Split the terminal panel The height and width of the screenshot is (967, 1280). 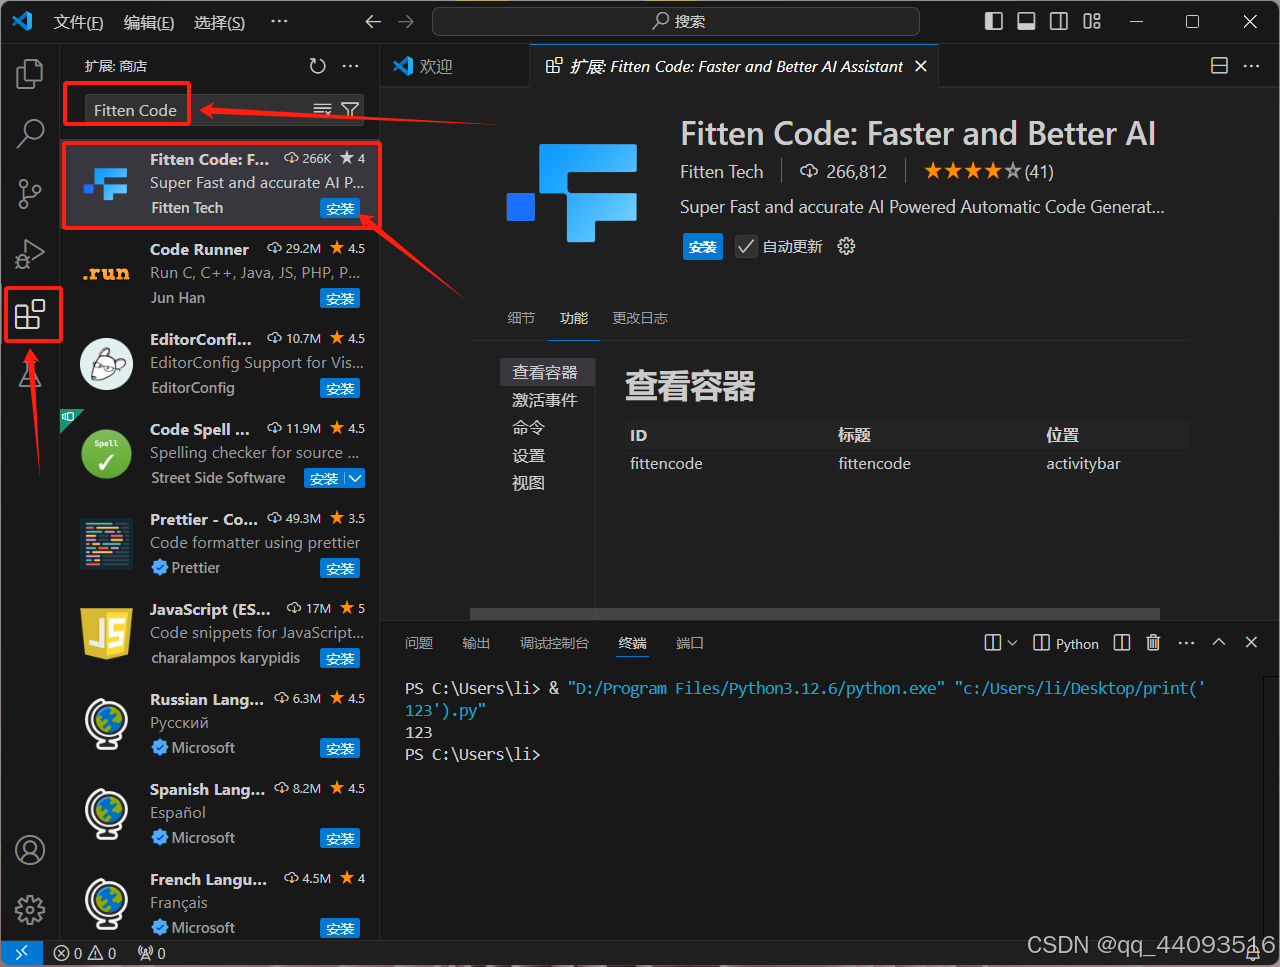(1122, 643)
